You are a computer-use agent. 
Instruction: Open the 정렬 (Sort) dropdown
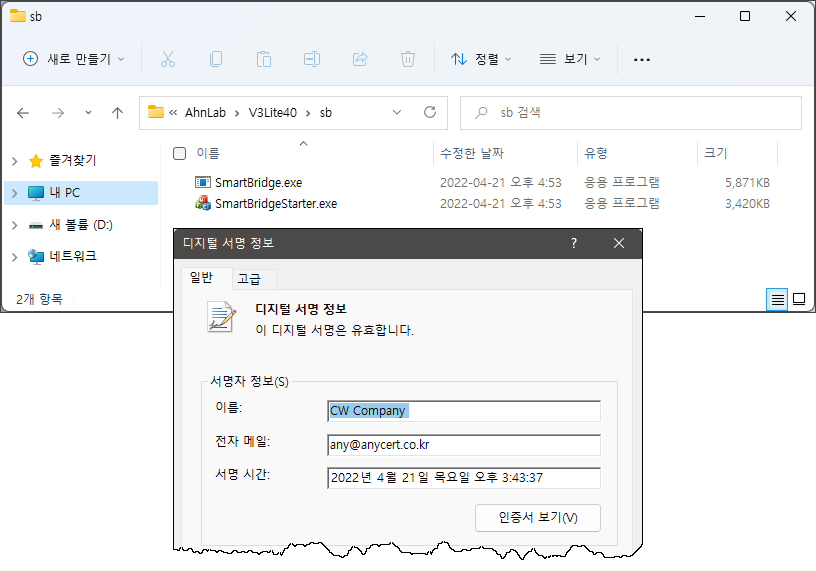click(481, 59)
